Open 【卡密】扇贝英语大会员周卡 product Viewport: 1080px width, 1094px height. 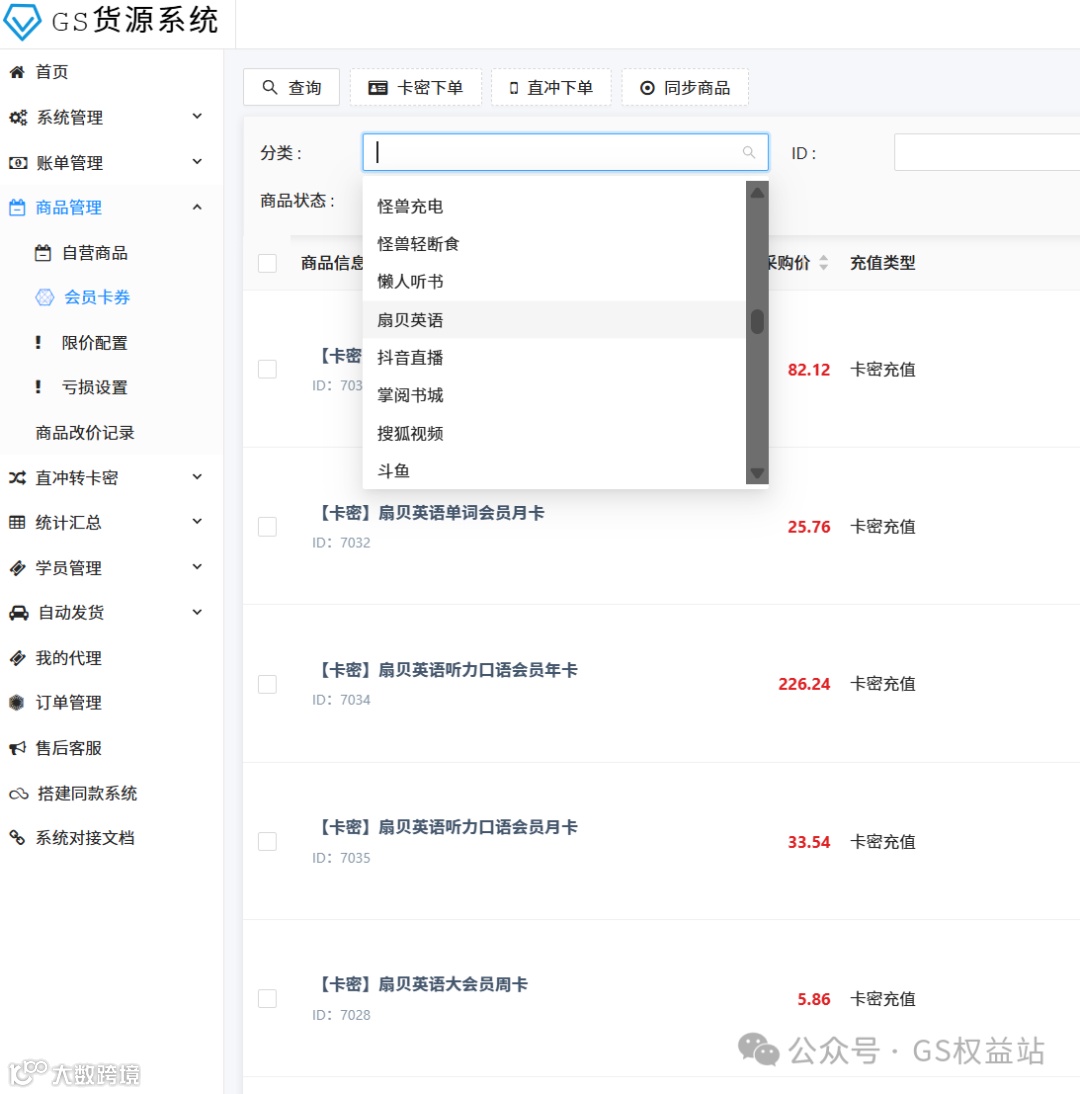pyautogui.click(x=421, y=984)
